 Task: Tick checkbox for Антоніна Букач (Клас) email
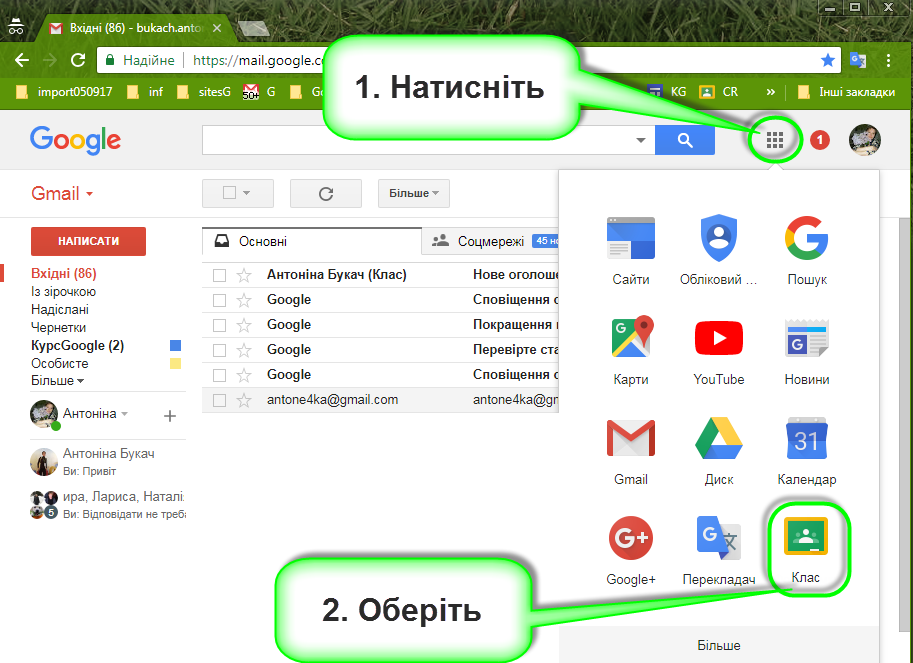click(x=219, y=275)
